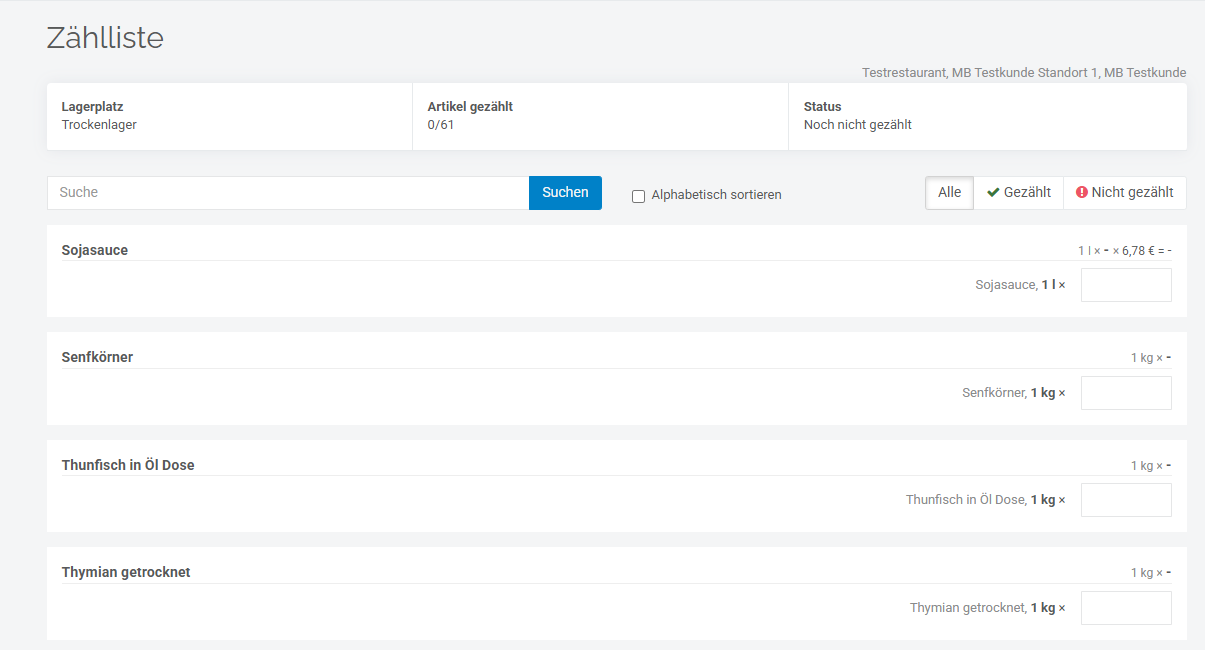Image resolution: width=1205 pixels, height=650 pixels.
Task: Click the Thymian getrocknet item heading
Action: (126, 572)
